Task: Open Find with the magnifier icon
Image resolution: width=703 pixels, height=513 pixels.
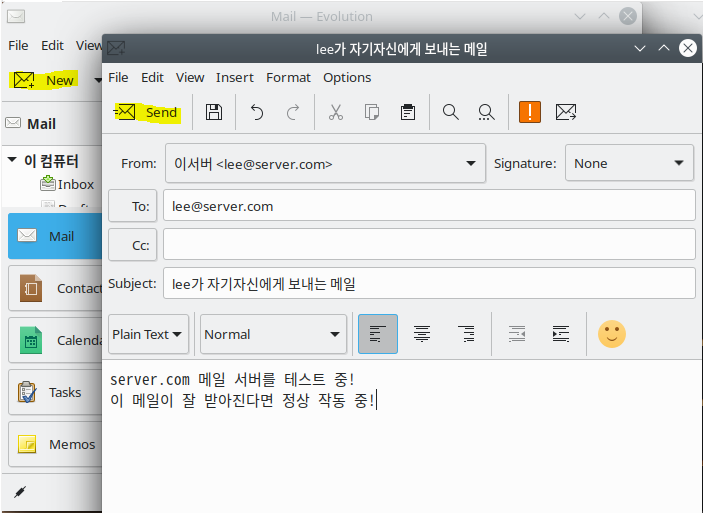Action: coord(451,112)
